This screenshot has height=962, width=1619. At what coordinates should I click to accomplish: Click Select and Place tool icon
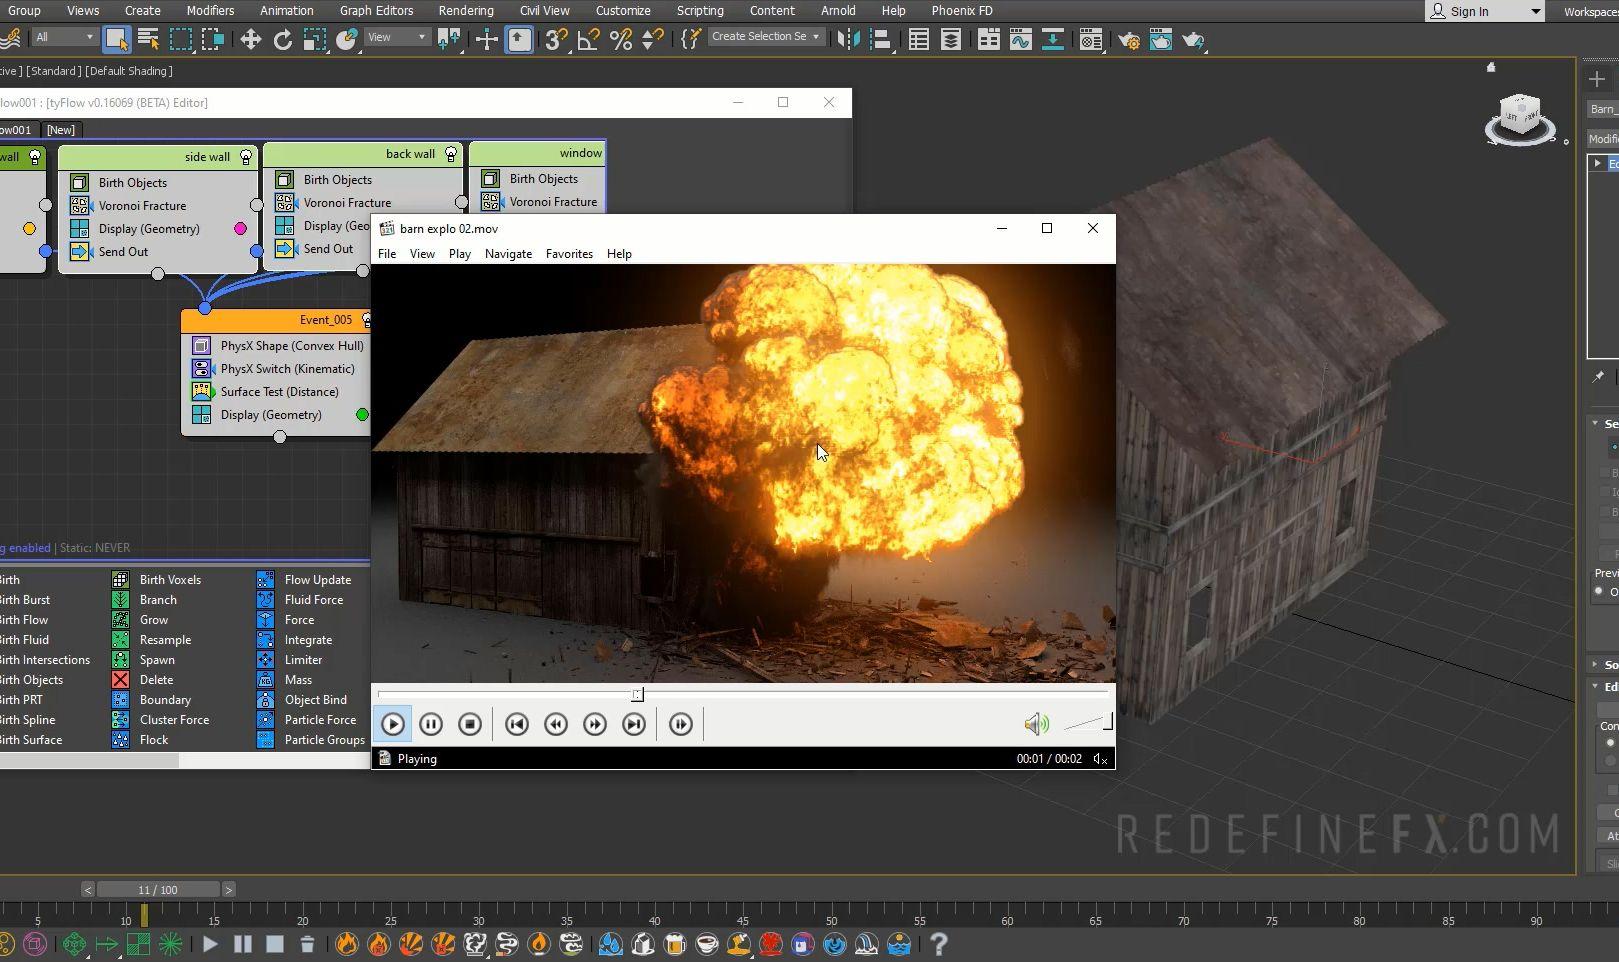pyautogui.click(x=347, y=39)
